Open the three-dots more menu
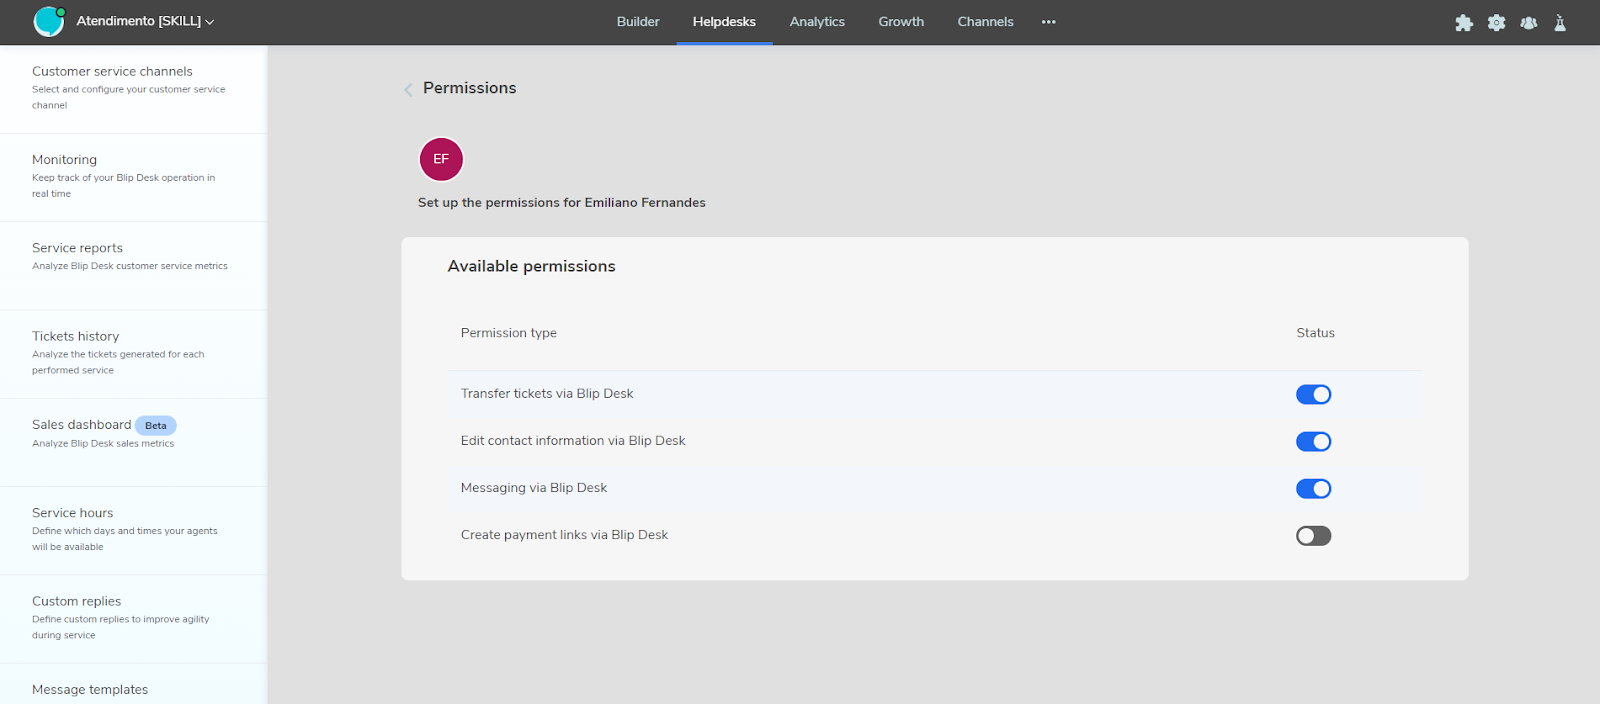 click(x=1048, y=22)
